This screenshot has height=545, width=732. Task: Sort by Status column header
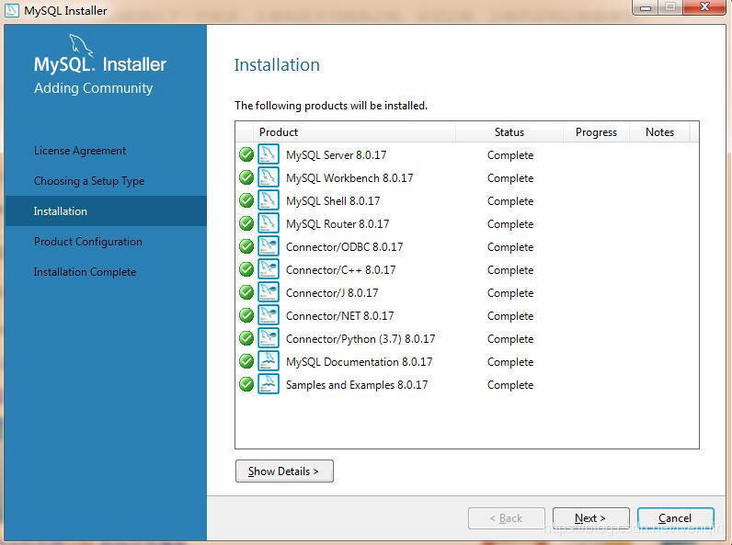click(509, 132)
